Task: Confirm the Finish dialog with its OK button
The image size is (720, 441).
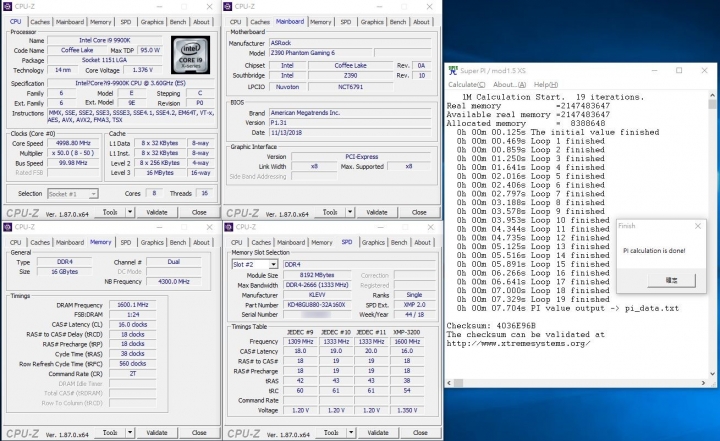Action: 671,280
